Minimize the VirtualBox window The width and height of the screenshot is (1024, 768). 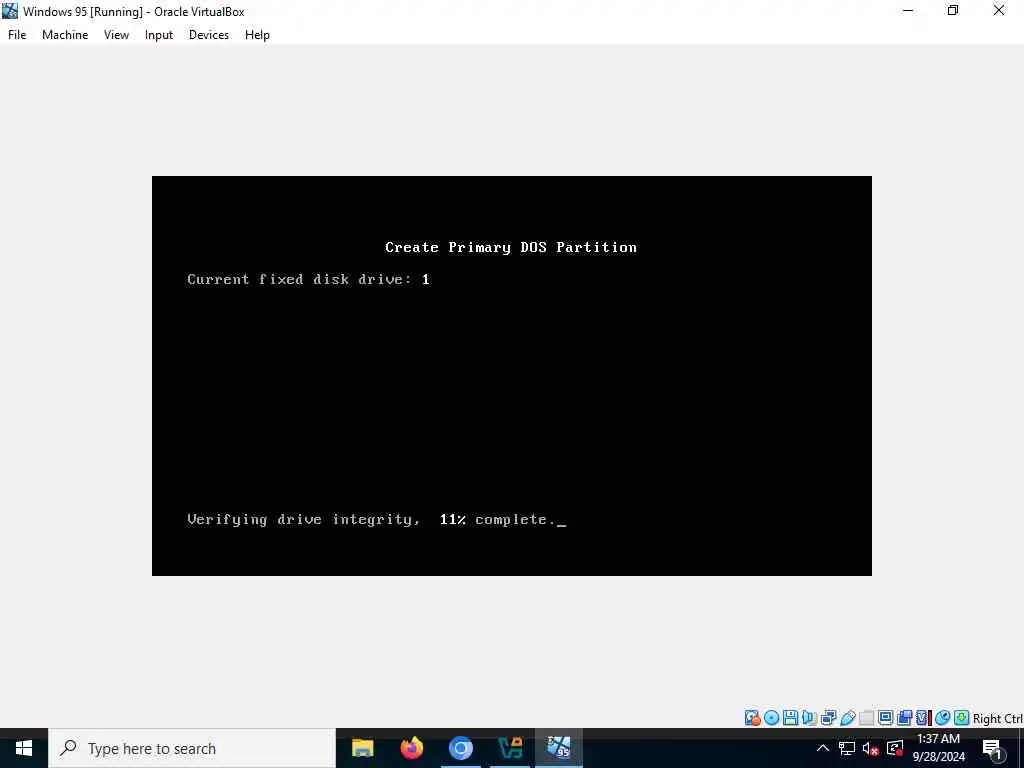tap(908, 10)
